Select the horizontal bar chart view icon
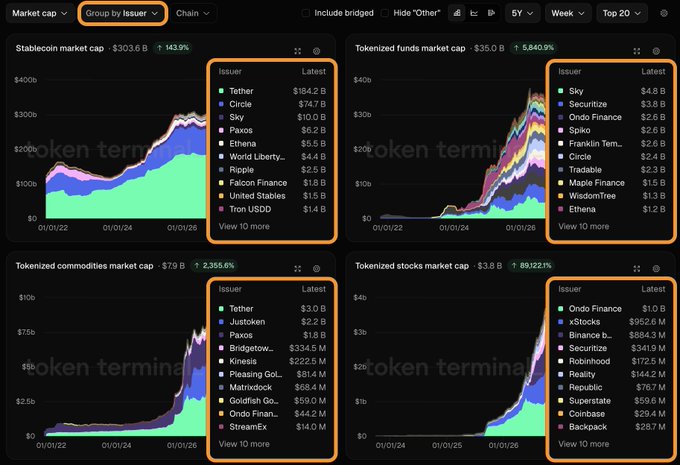 (x=491, y=13)
